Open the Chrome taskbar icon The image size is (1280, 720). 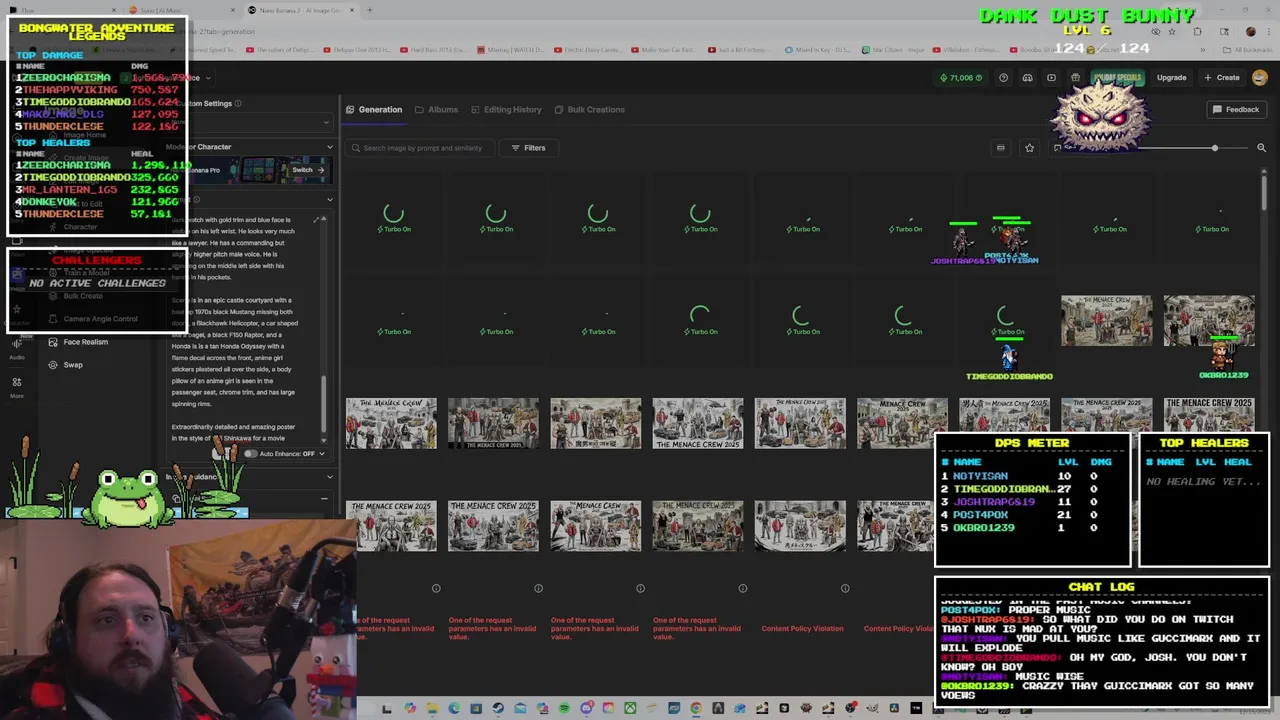(696, 708)
